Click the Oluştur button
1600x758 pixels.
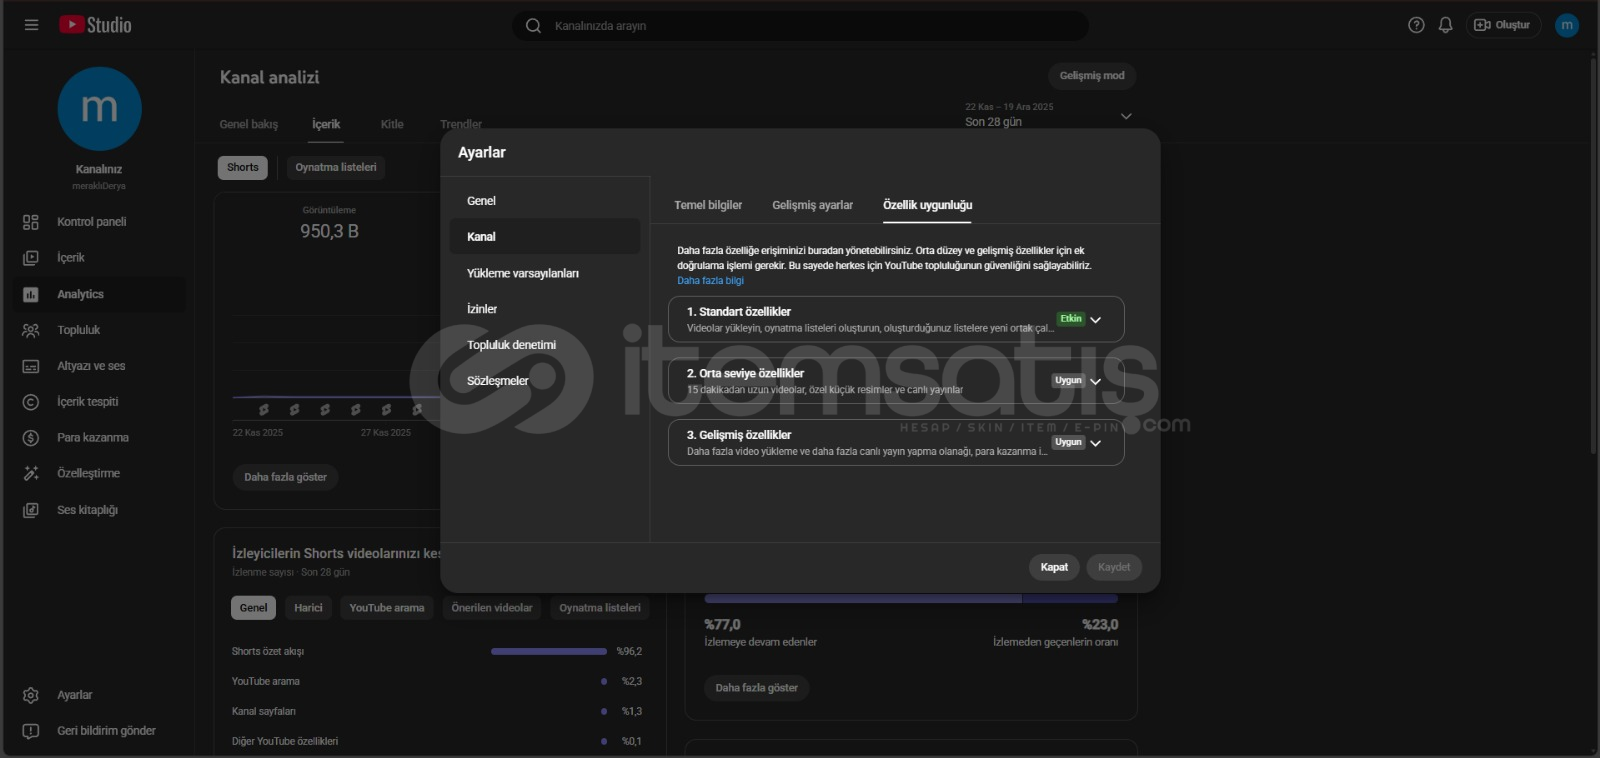(1502, 25)
